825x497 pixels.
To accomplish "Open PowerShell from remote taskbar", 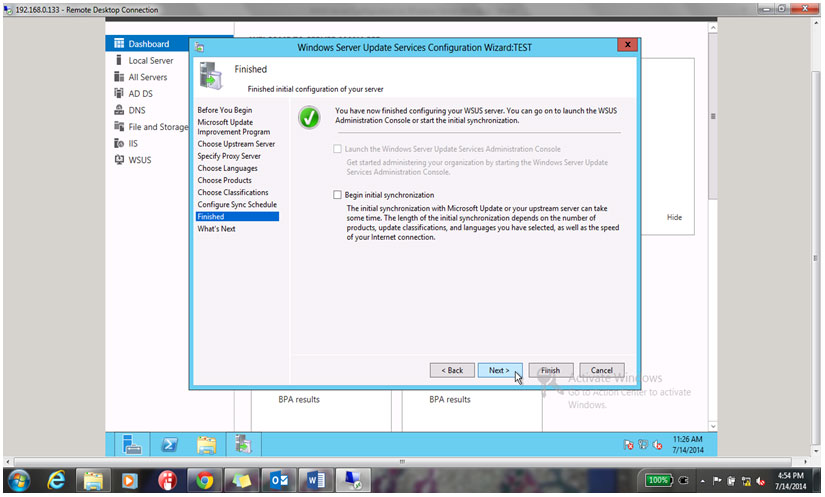I will [169, 445].
